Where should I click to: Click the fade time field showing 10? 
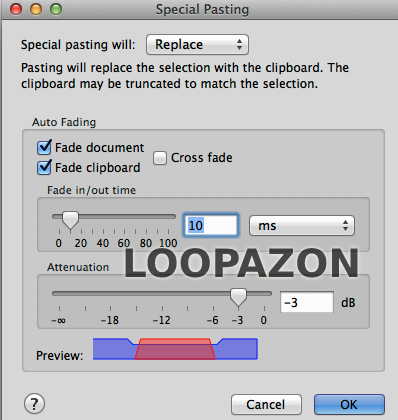(211, 226)
